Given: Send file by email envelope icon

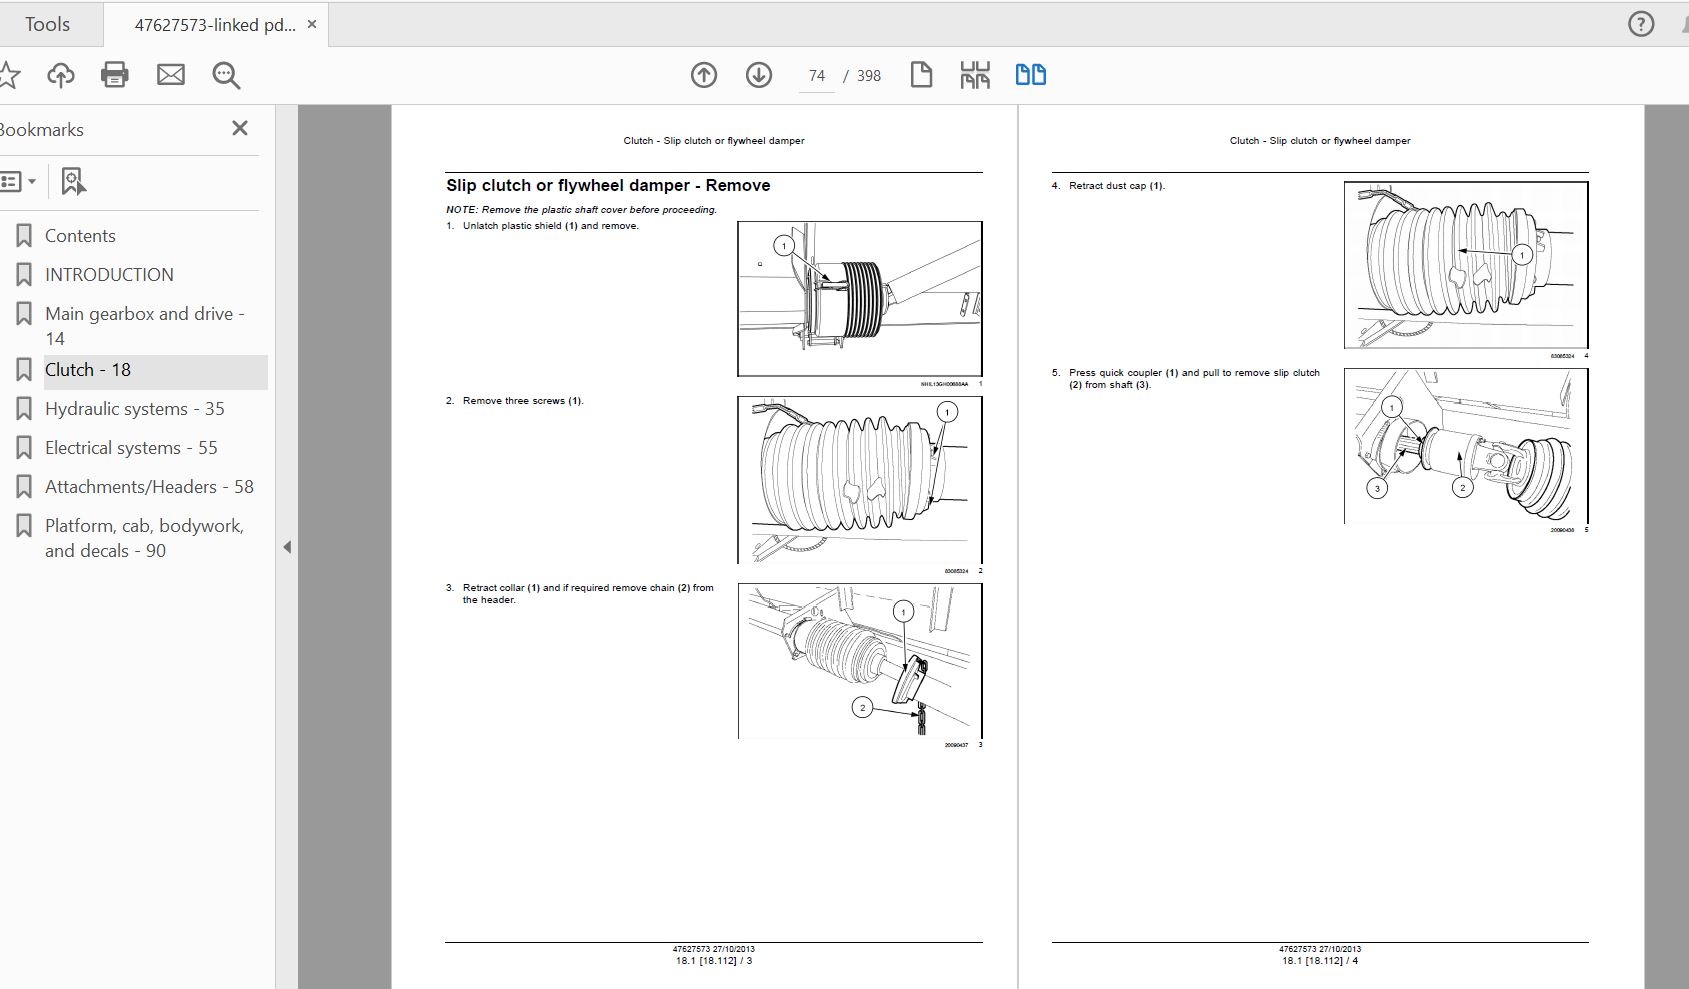Looking at the screenshot, I should click(171, 75).
